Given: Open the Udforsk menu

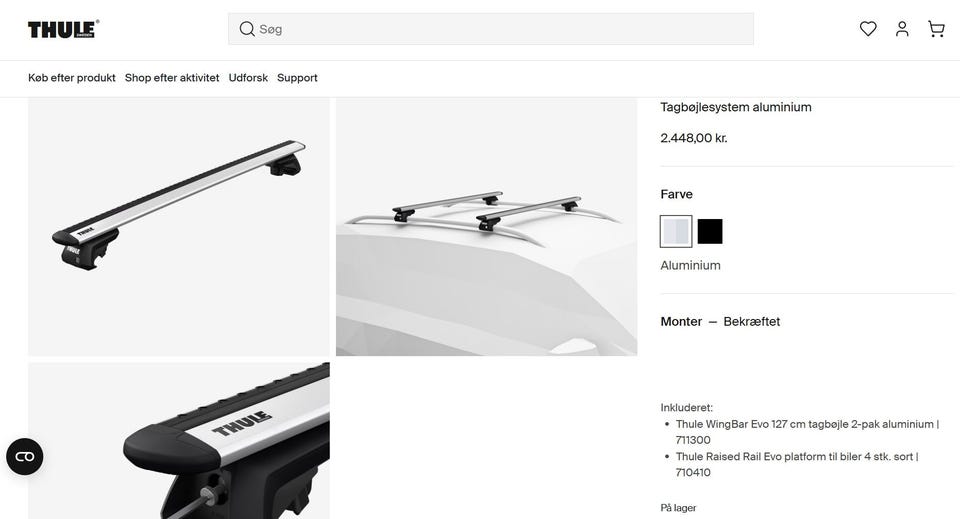Looking at the screenshot, I should pos(248,78).
